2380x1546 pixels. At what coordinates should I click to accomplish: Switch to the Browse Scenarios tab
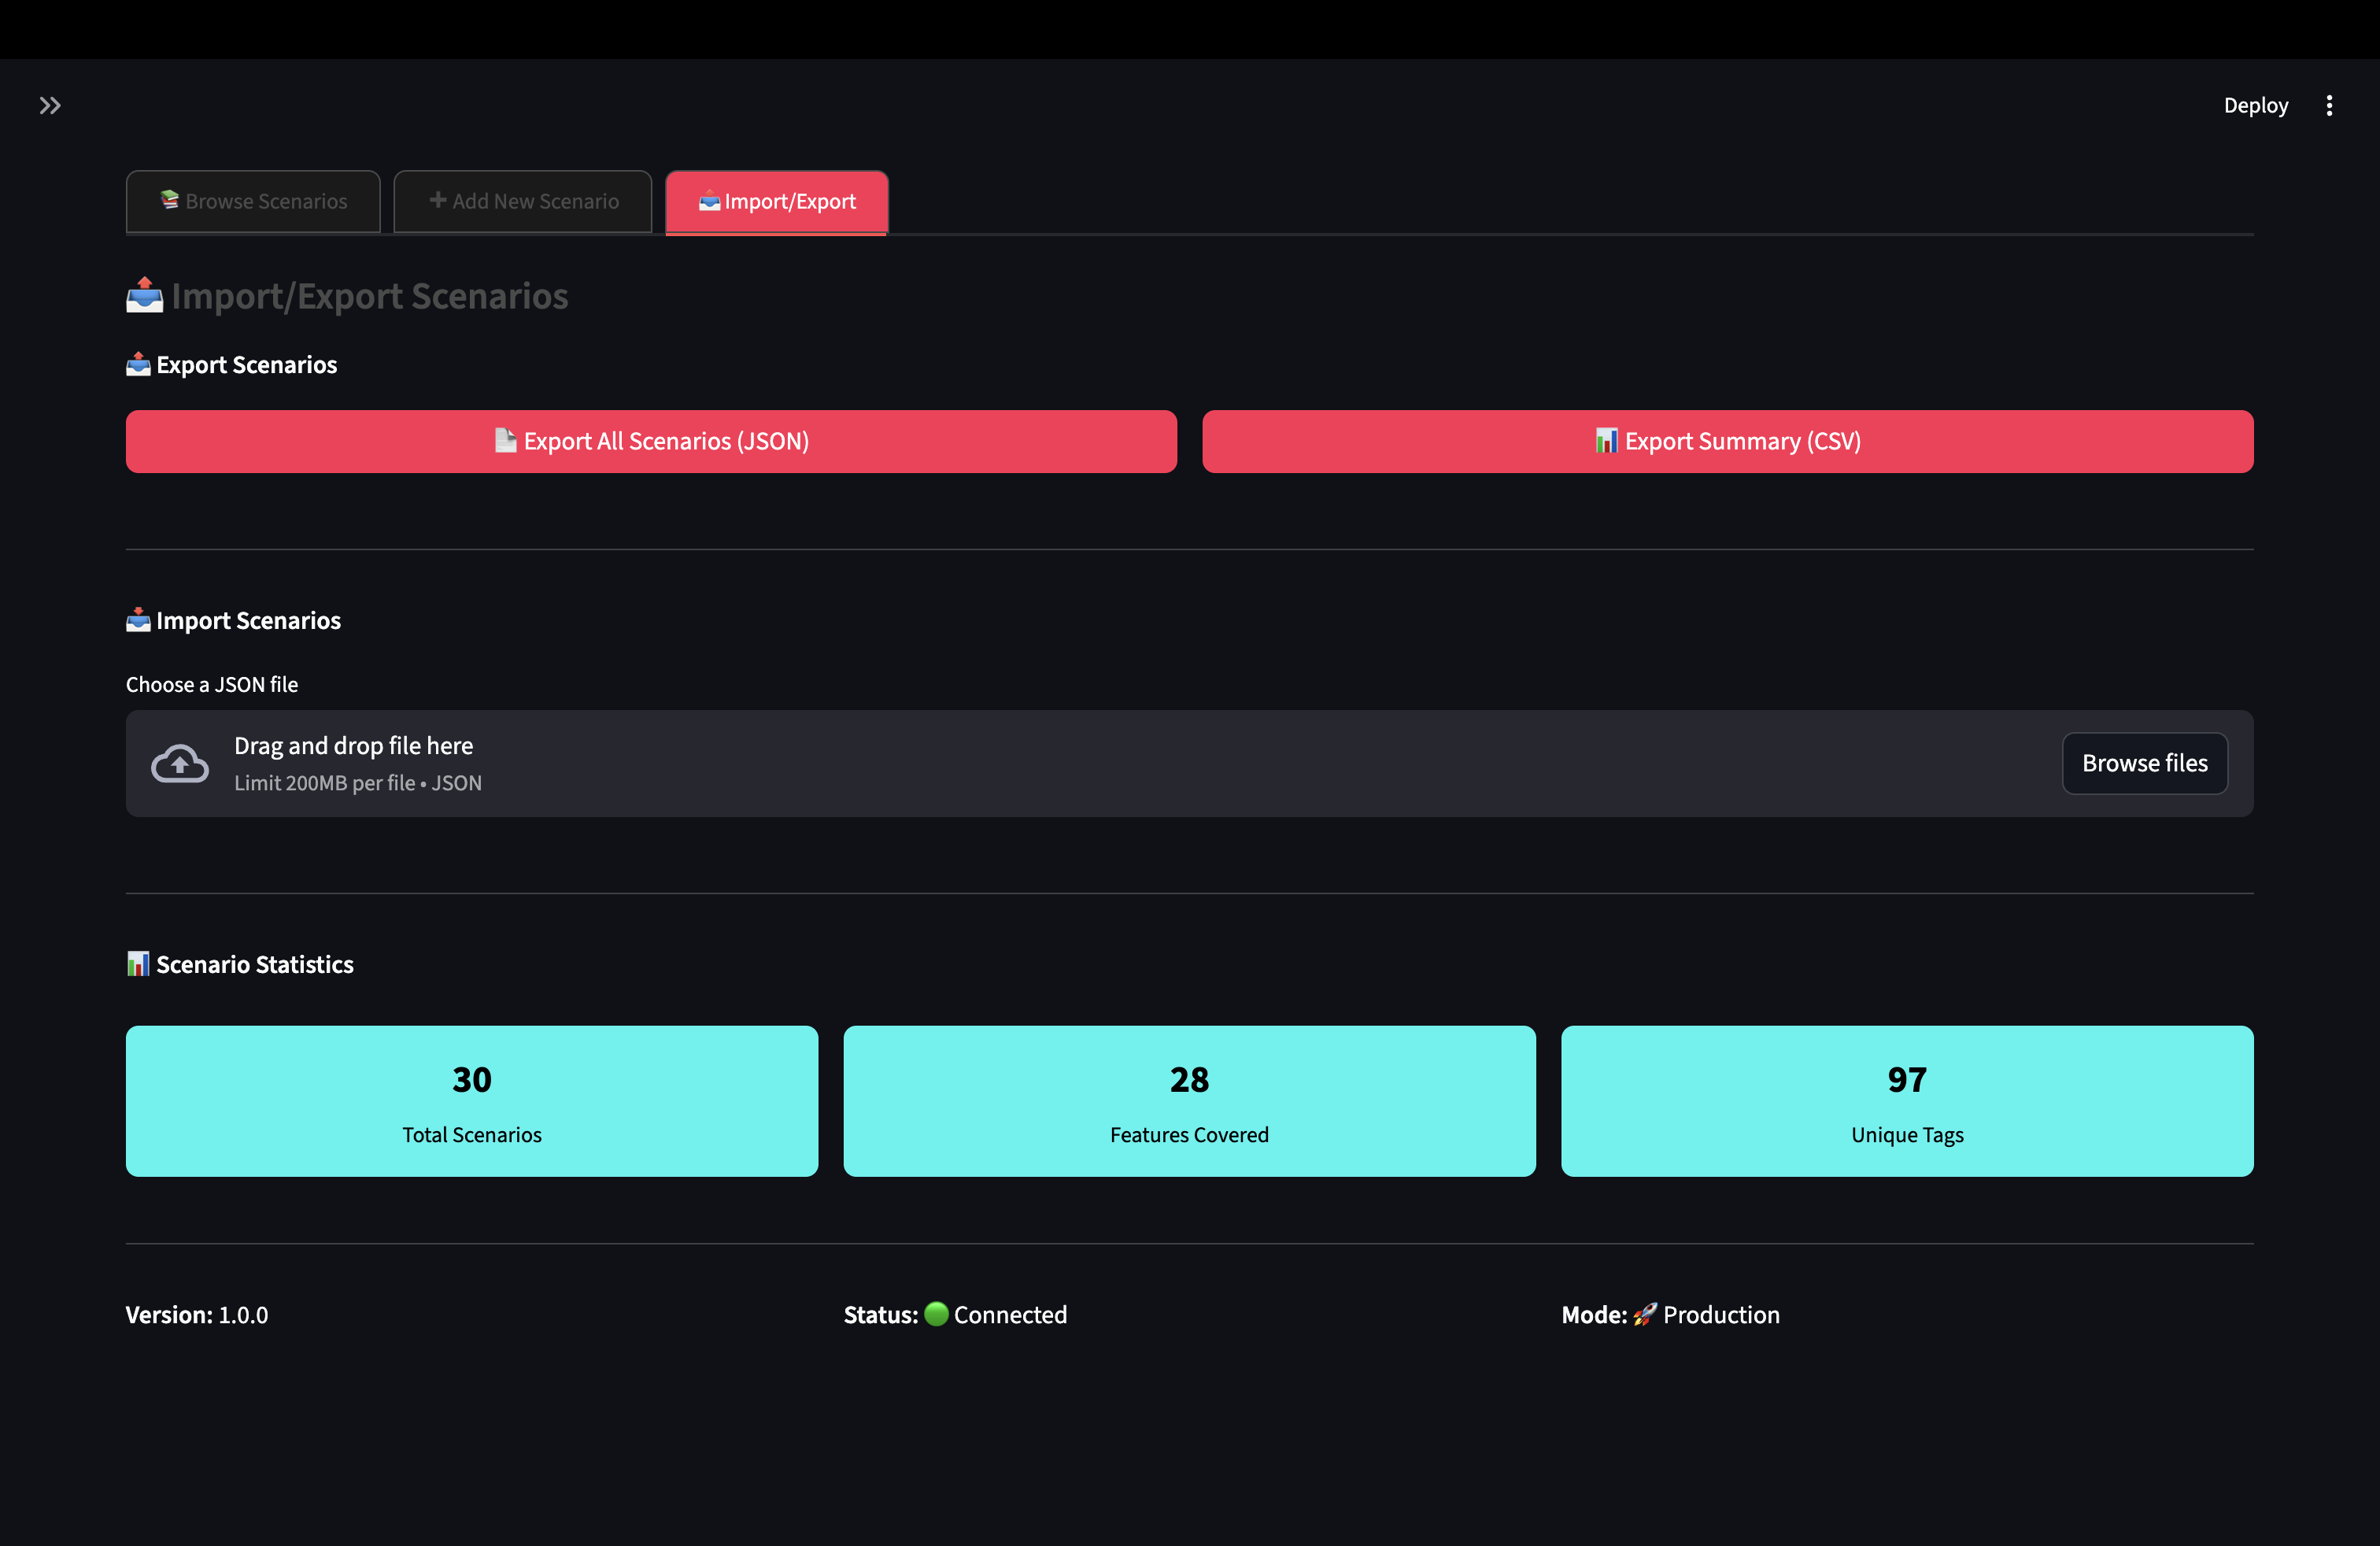[x=253, y=201]
